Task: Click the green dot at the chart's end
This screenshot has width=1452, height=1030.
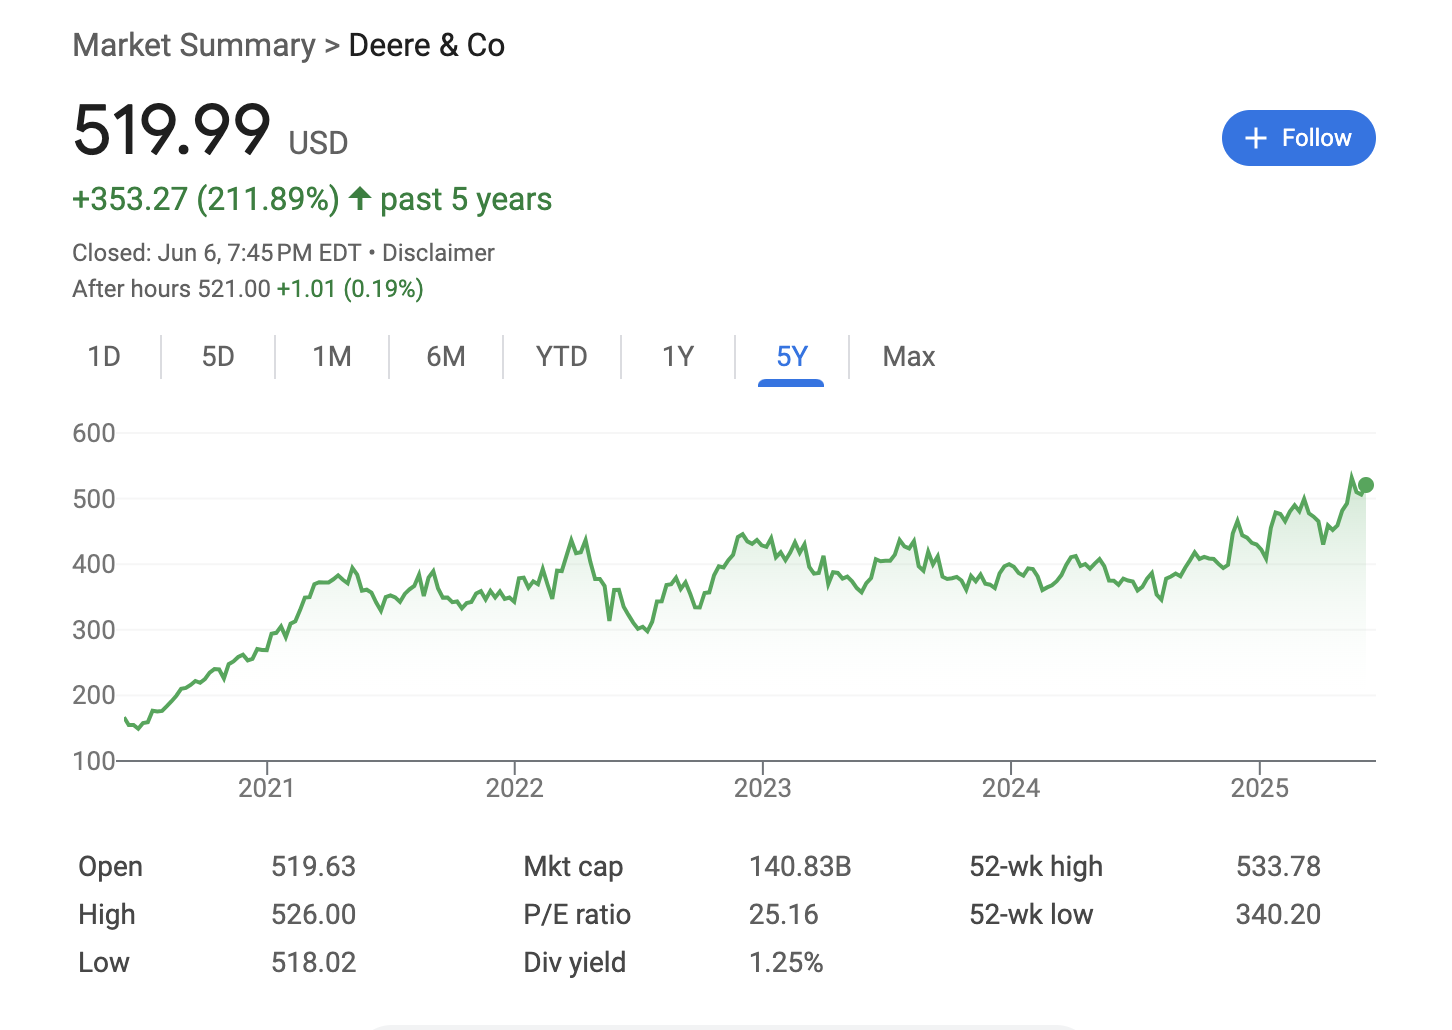Action: click(x=1365, y=485)
